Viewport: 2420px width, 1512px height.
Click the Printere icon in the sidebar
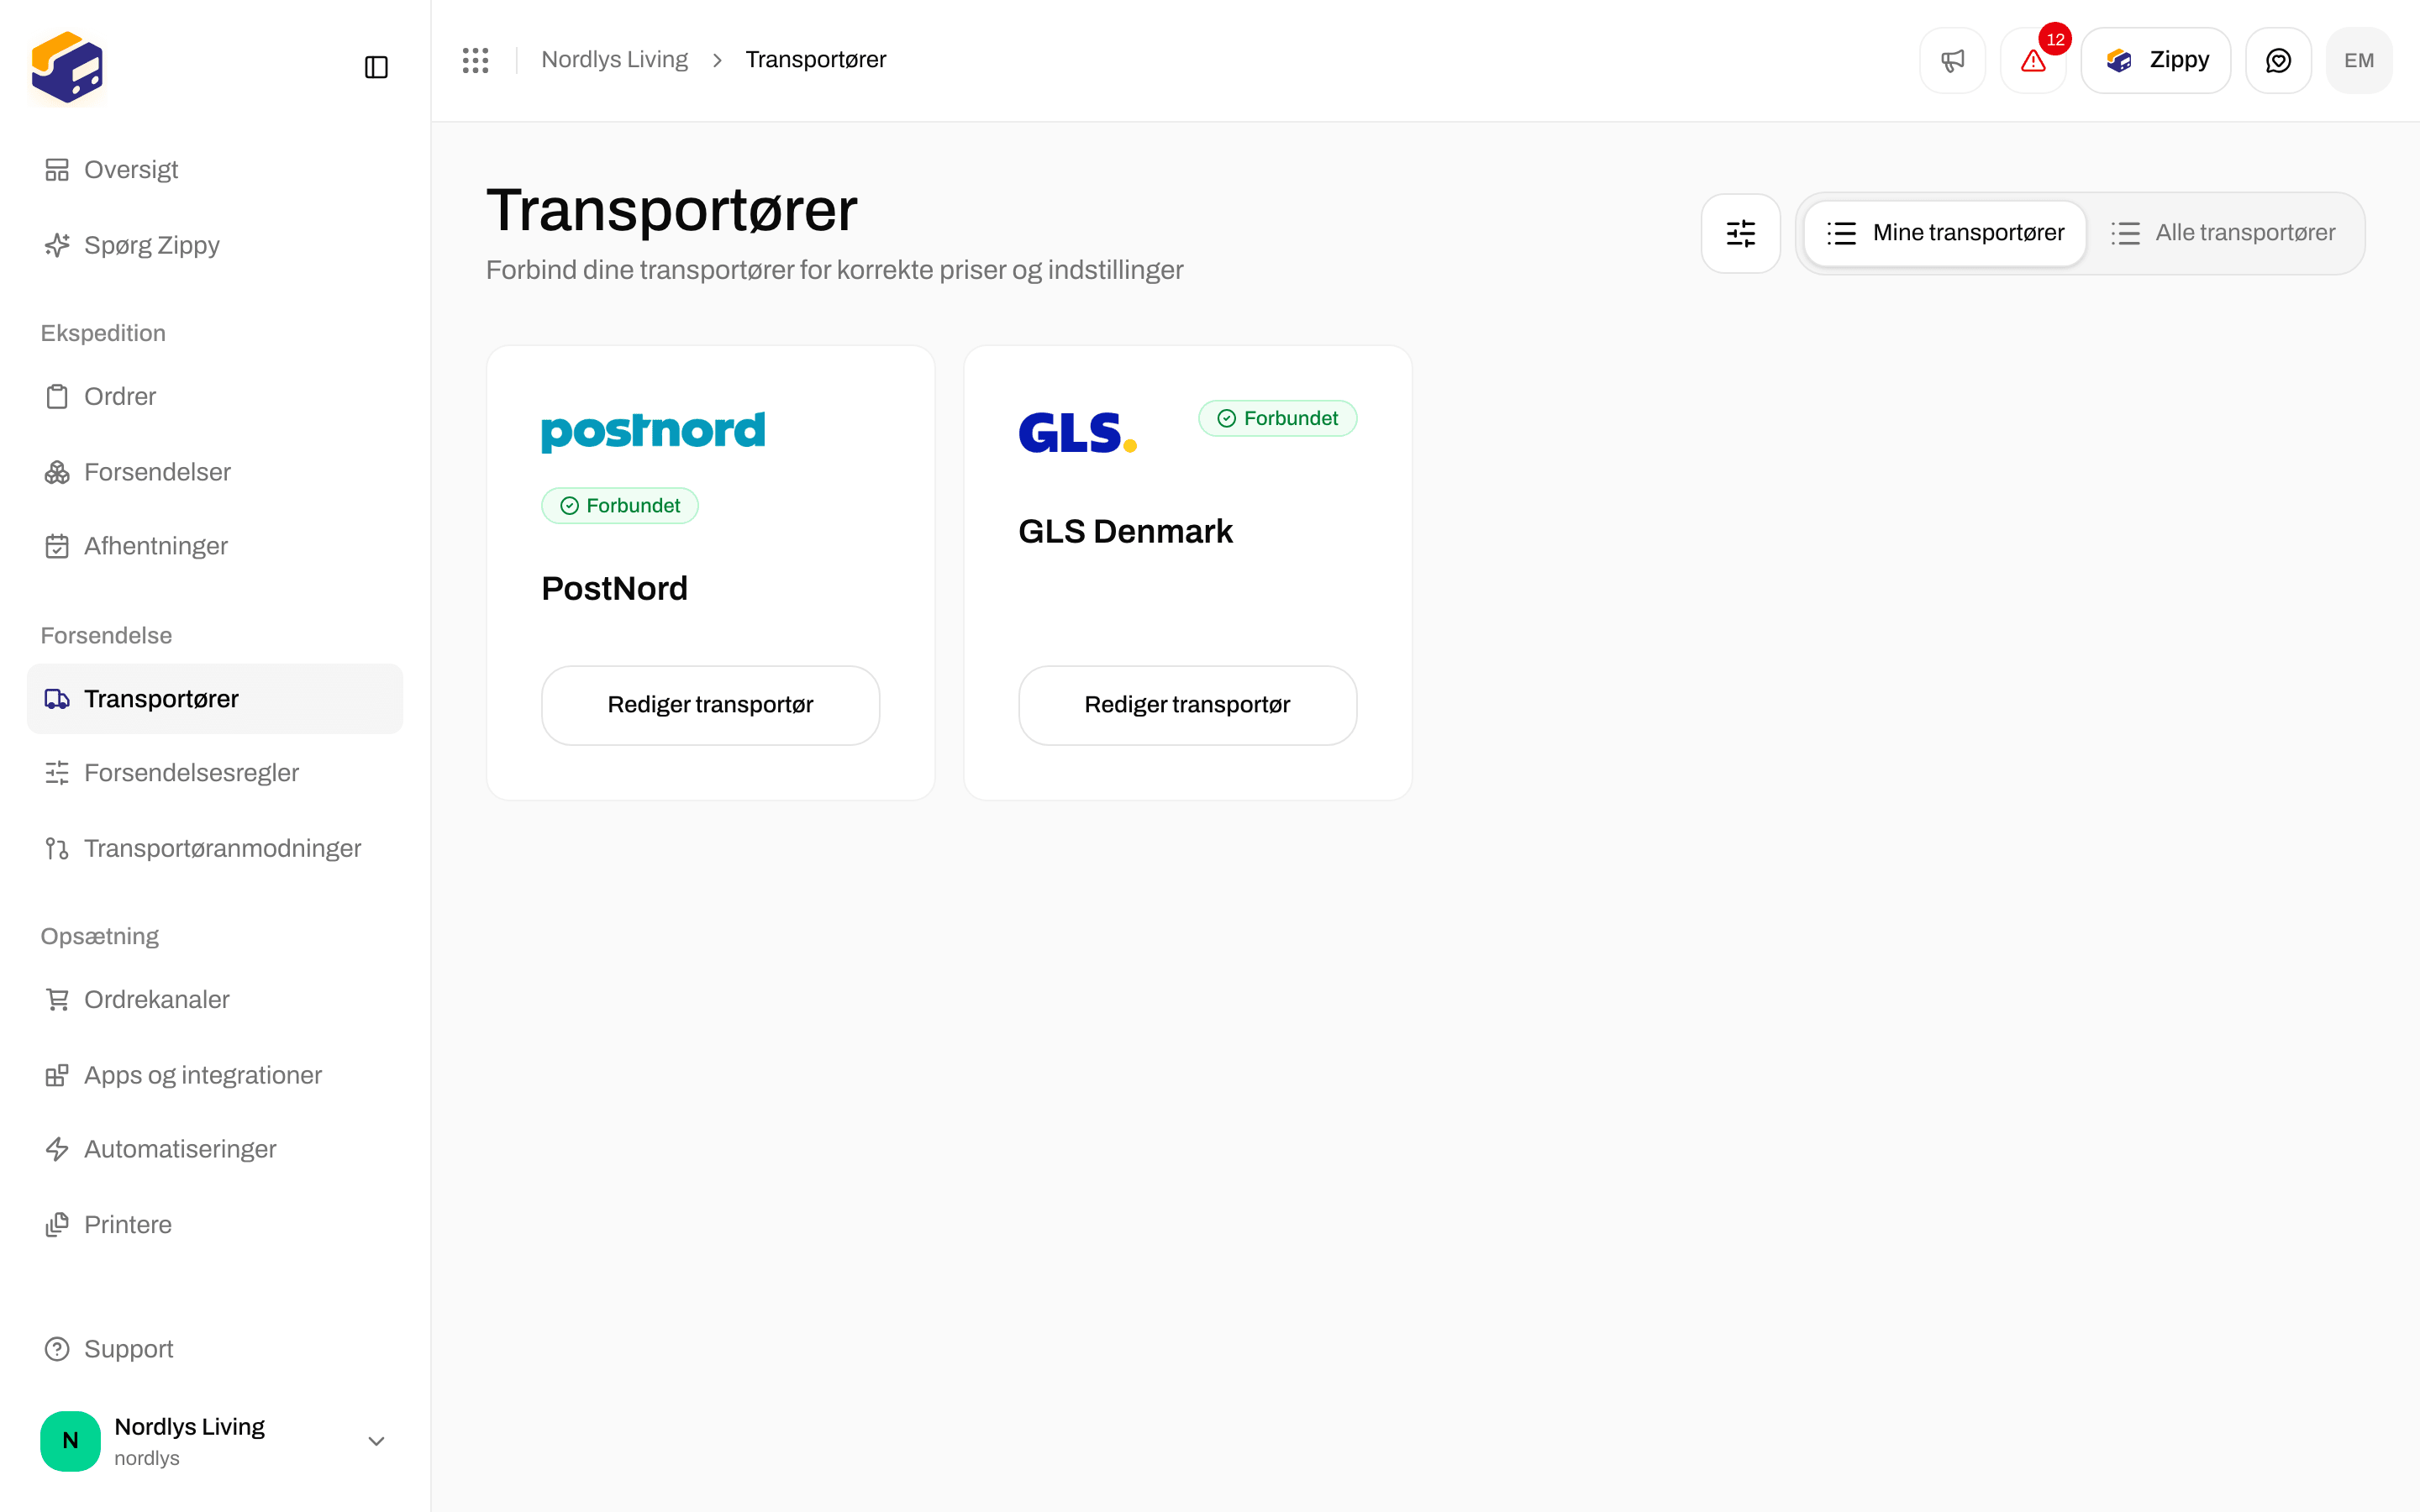pyautogui.click(x=57, y=1225)
